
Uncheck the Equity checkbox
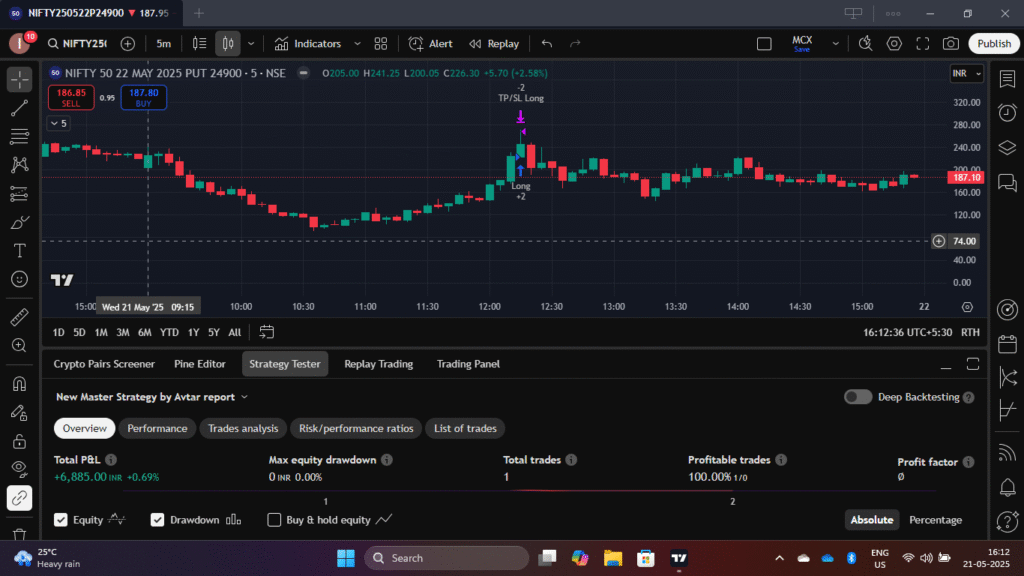coord(61,520)
